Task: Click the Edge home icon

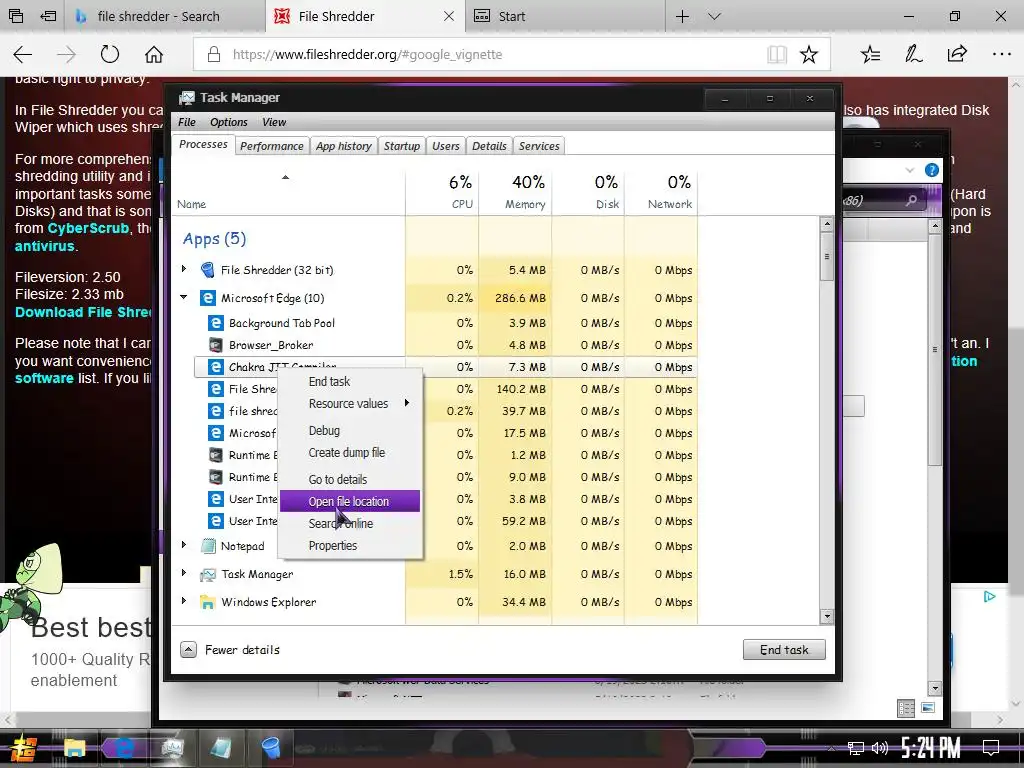Action: [154, 54]
